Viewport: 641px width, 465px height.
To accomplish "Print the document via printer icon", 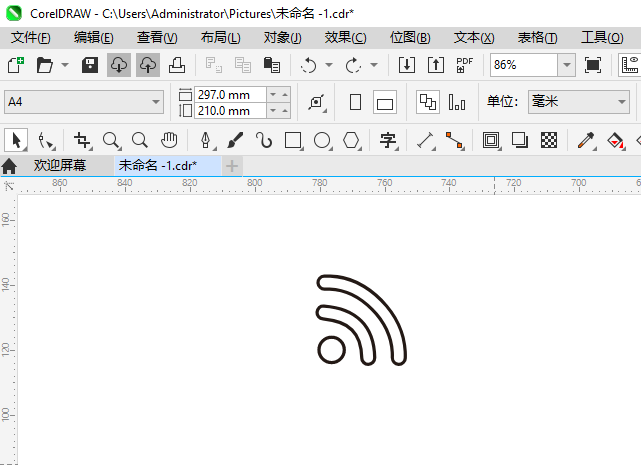I will coord(177,65).
